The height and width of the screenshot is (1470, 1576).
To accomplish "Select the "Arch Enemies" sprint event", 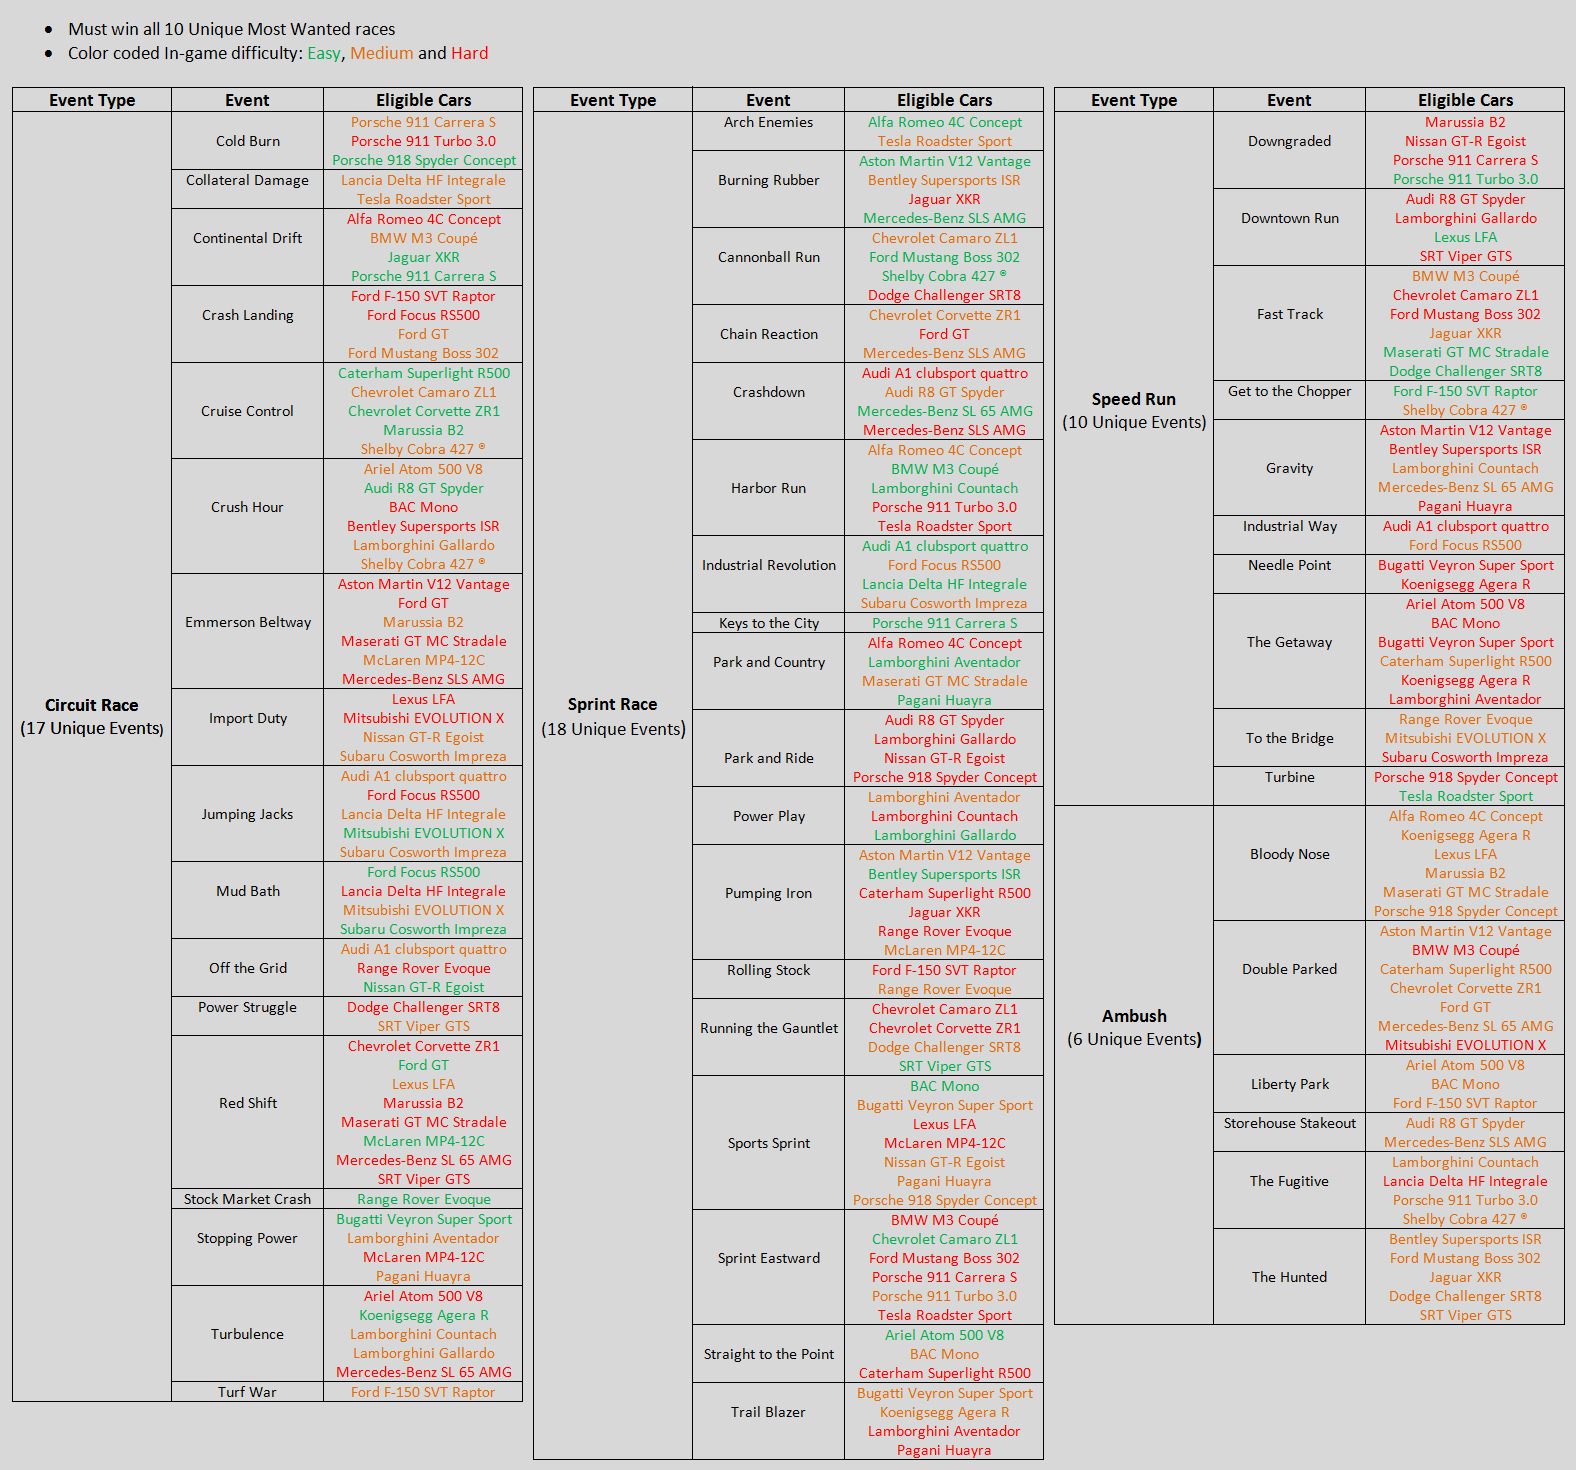I will pyautogui.click(x=768, y=123).
